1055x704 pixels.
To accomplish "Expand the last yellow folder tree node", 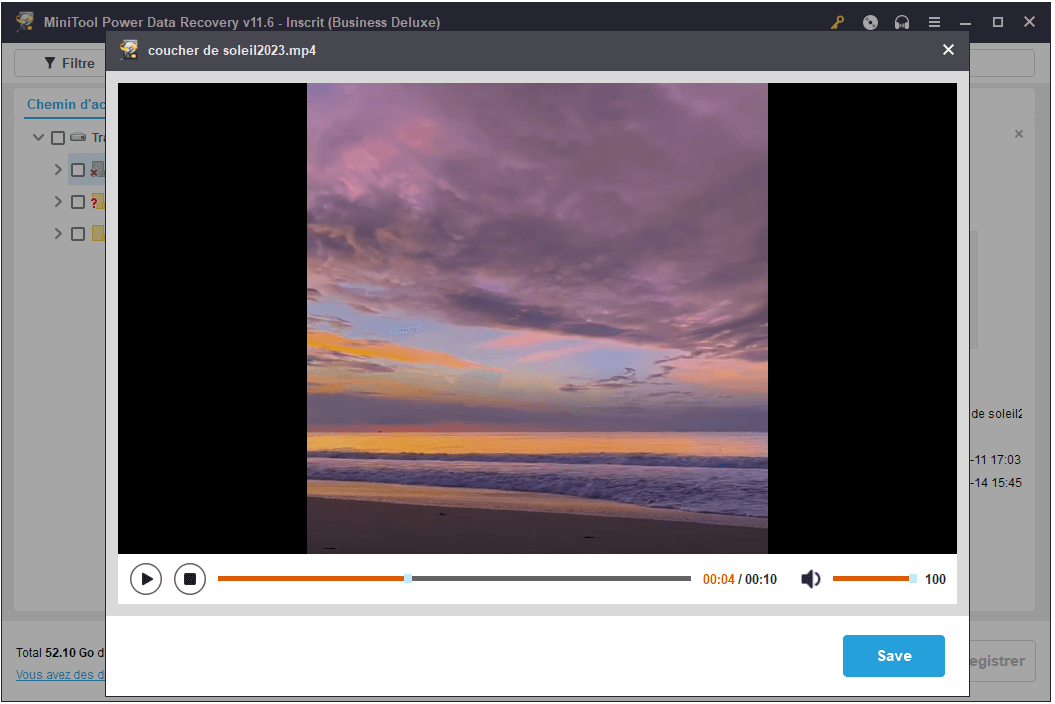I will [58, 234].
